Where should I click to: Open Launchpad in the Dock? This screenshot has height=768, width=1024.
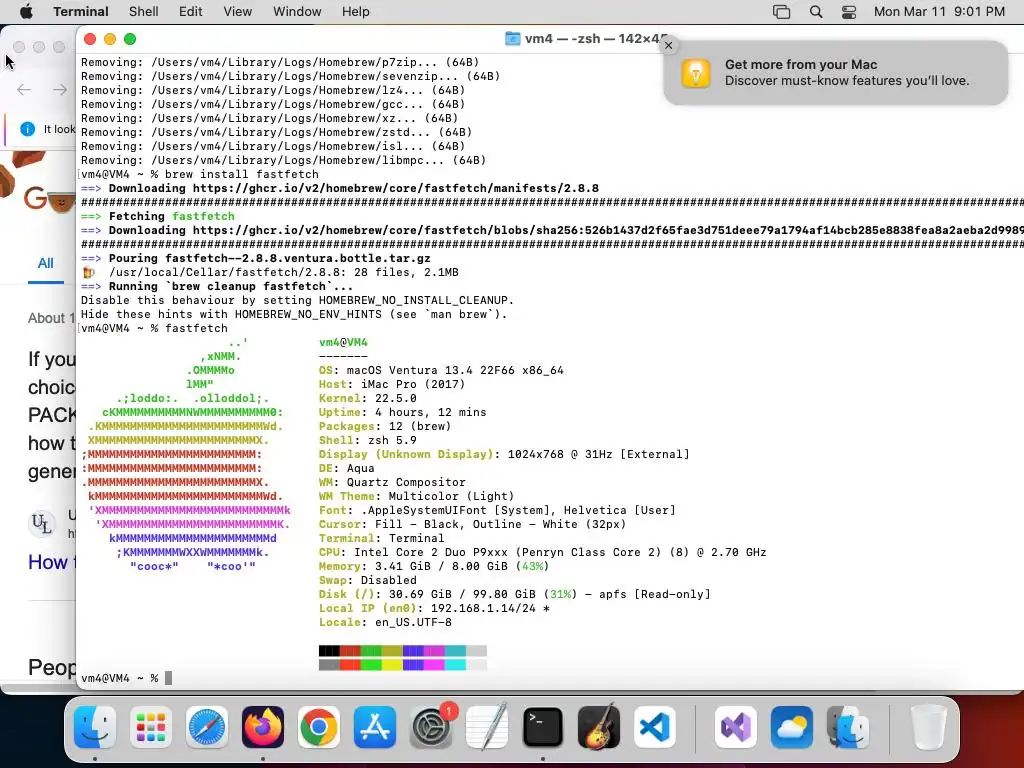(151, 726)
